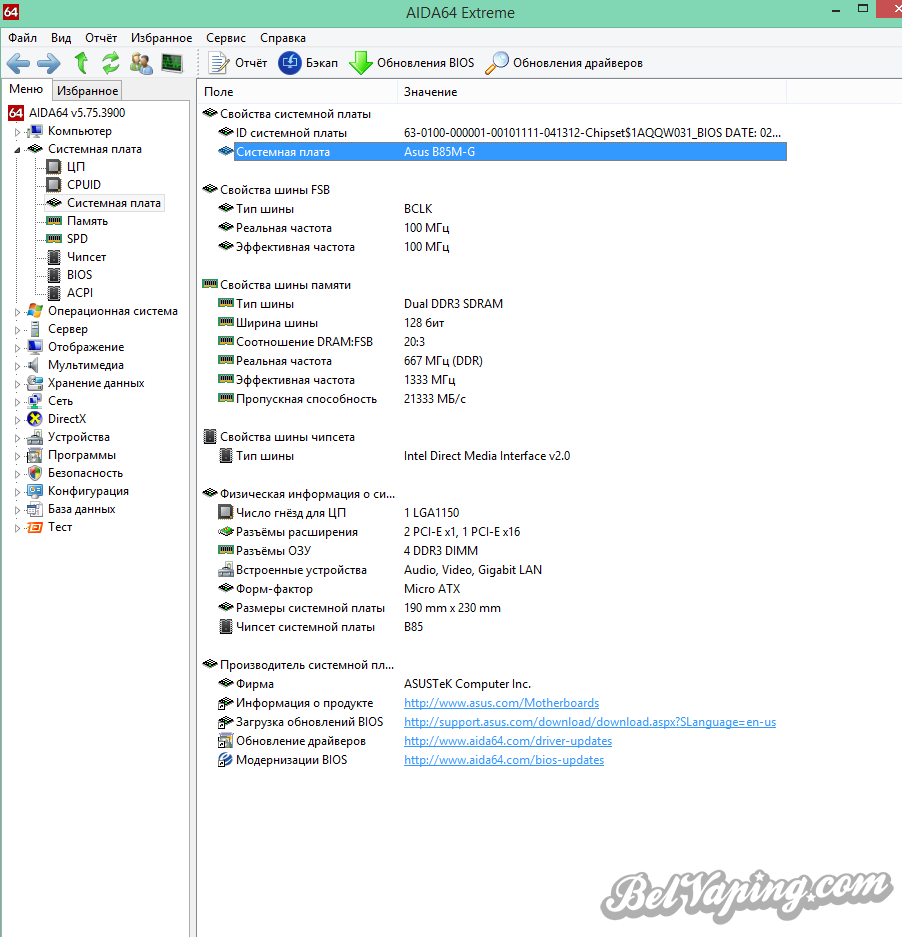The height and width of the screenshot is (937, 902).
Task: Click the Back navigation arrow
Action: 18,63
